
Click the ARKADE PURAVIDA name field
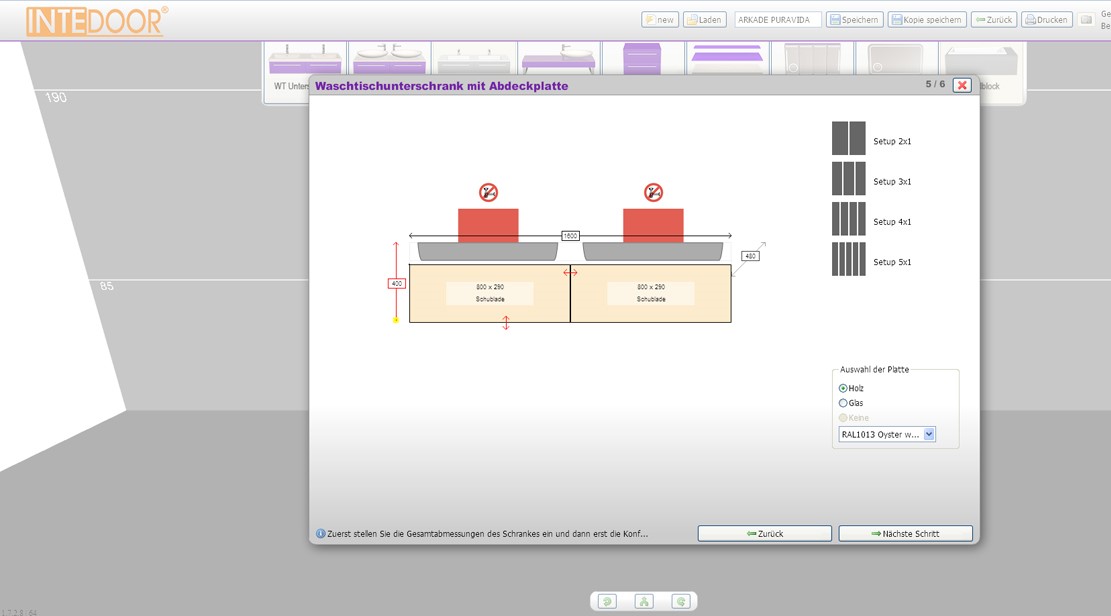pos(777,20)
